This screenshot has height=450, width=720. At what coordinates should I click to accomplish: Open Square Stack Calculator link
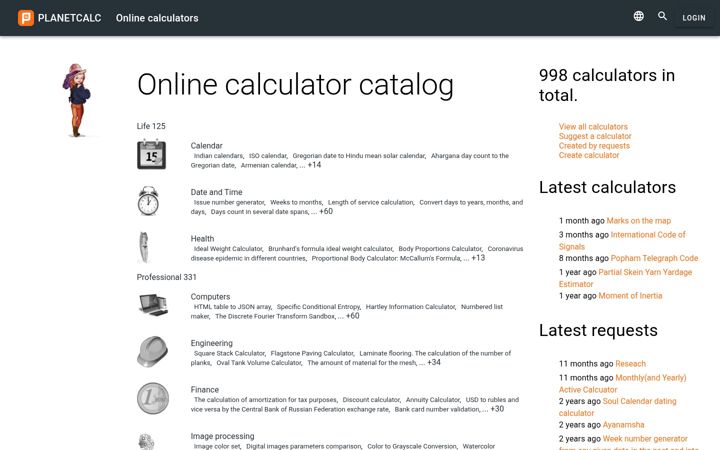pyautogui.click(x=229, y=353)
